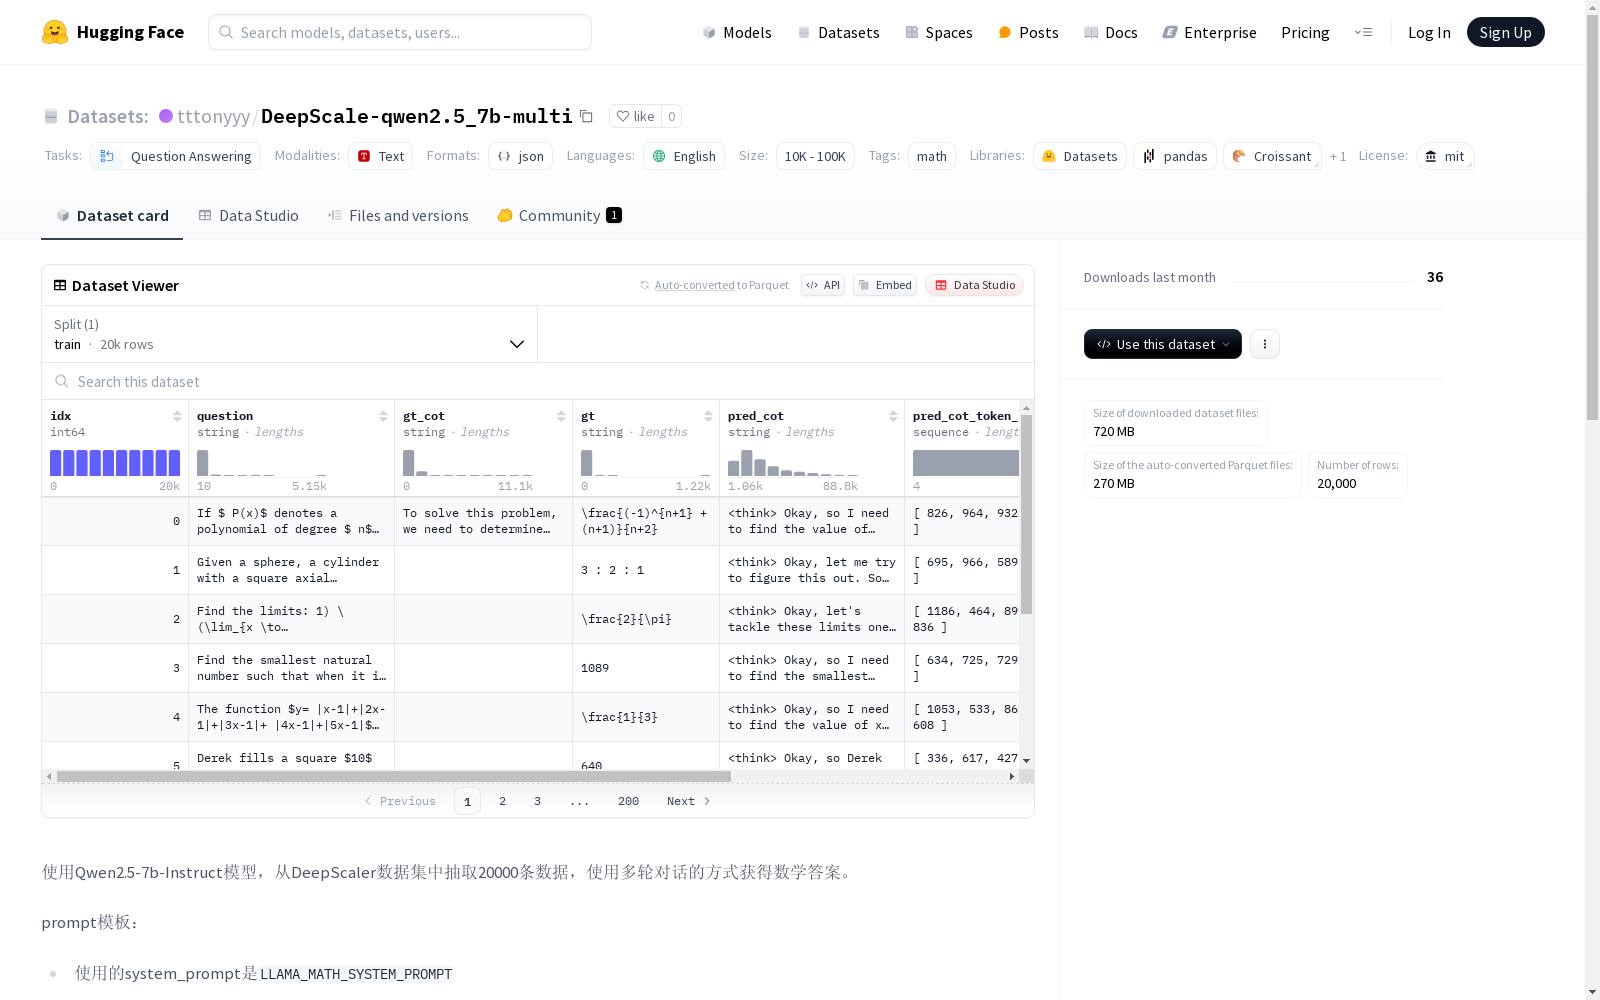This screenshot has width=1600, height=1000.
Task: Click Next page in pagination
Action: pyautogui.click(x=688, y=801)
